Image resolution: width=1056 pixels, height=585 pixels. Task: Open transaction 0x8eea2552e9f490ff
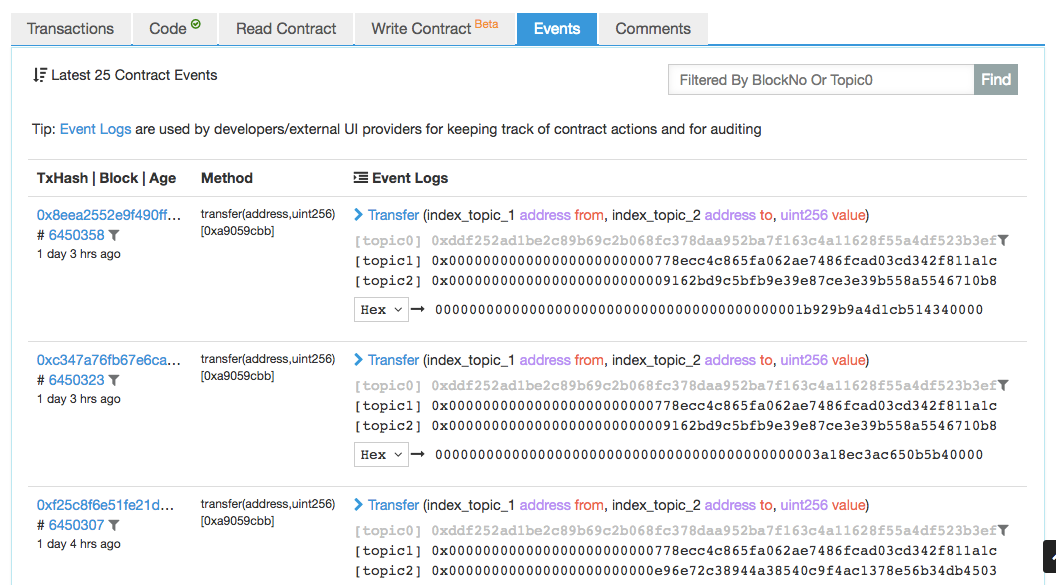(x=108, y=215)
